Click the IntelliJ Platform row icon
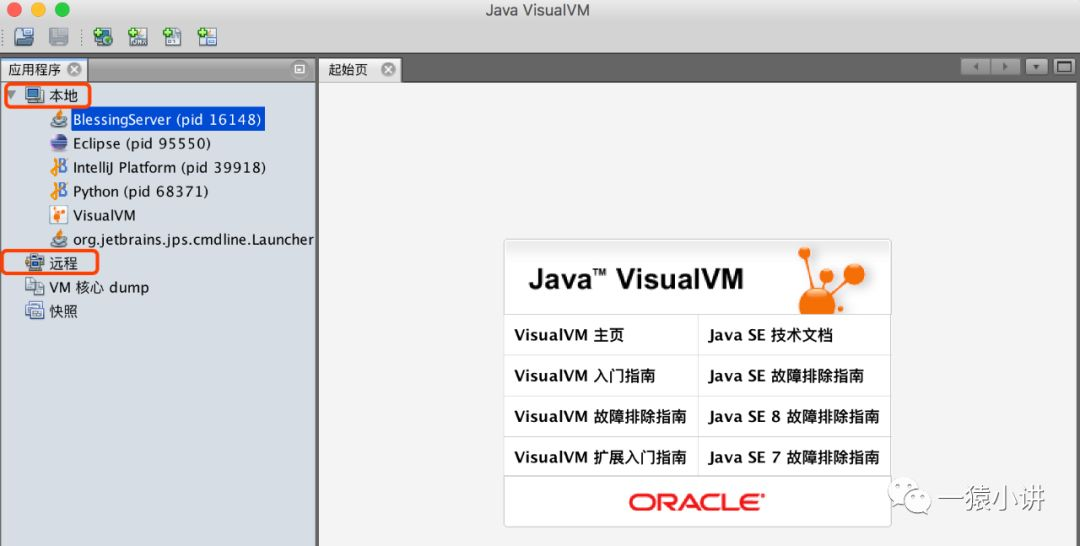The height and width of the screenshot is (546, 1080). 59,167
